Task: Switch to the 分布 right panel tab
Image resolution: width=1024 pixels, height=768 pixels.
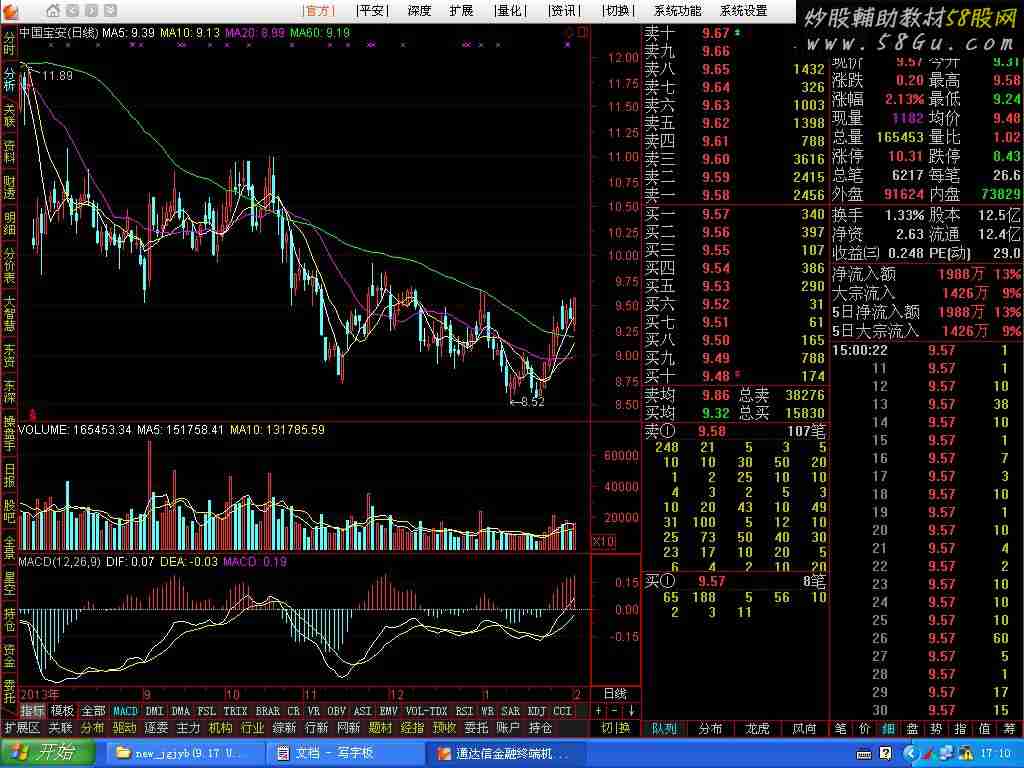Action: coord(711,728)
